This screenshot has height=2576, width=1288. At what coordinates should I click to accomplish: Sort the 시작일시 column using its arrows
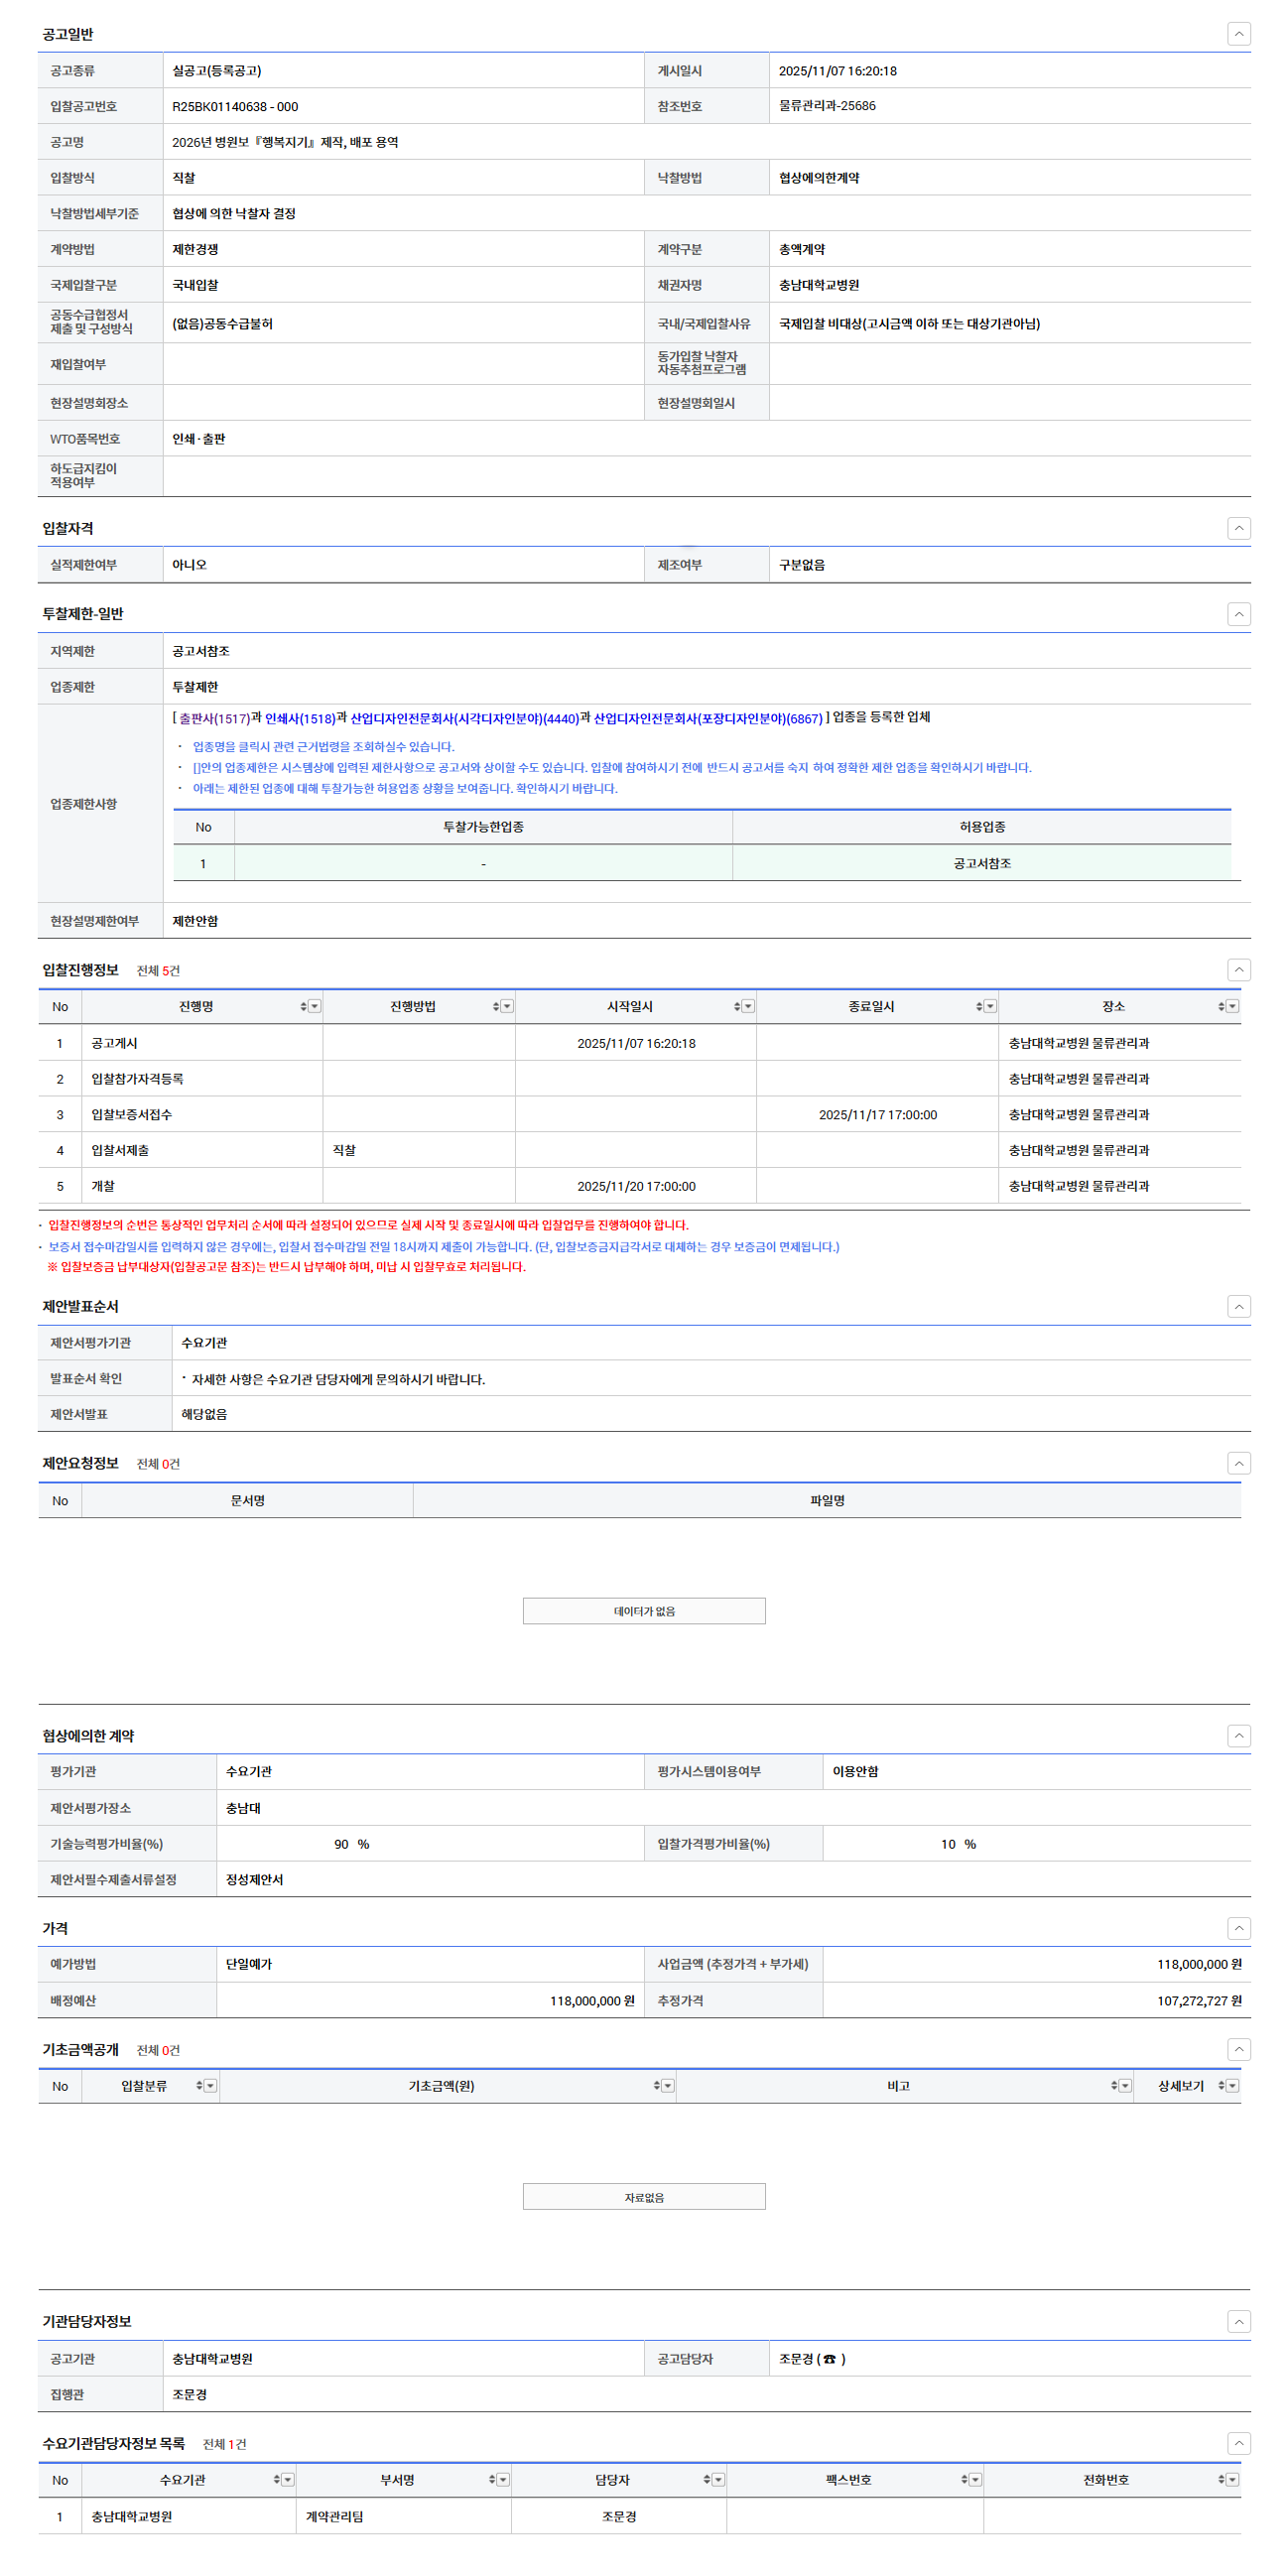coord(737,1007)
